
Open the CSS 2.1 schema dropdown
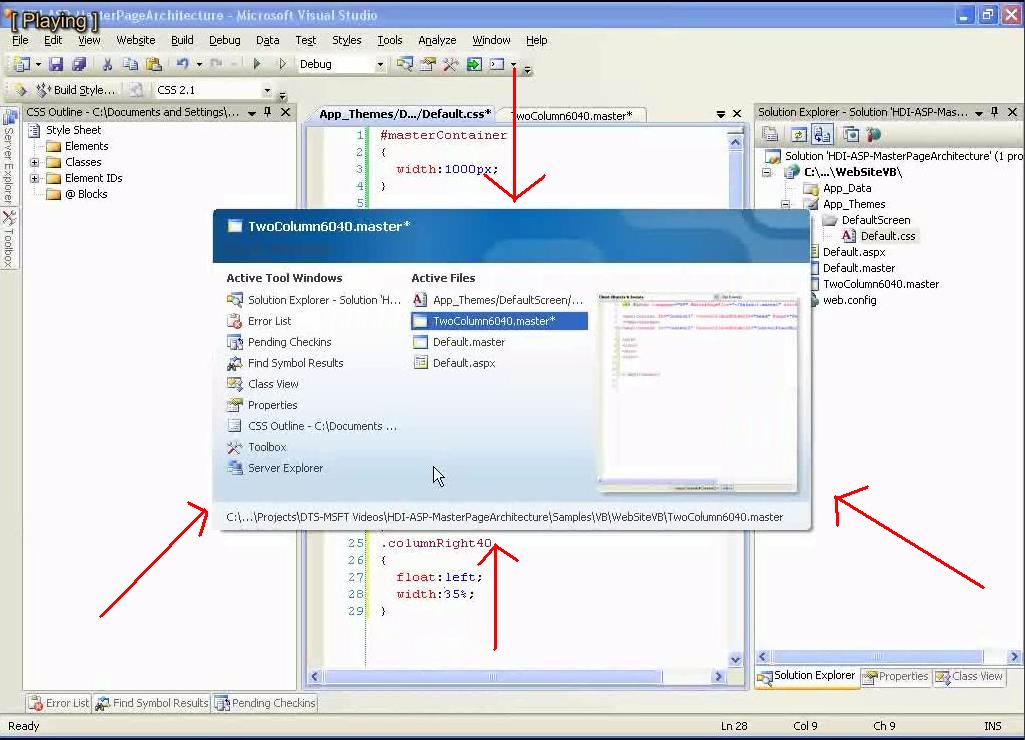(266, 91)
